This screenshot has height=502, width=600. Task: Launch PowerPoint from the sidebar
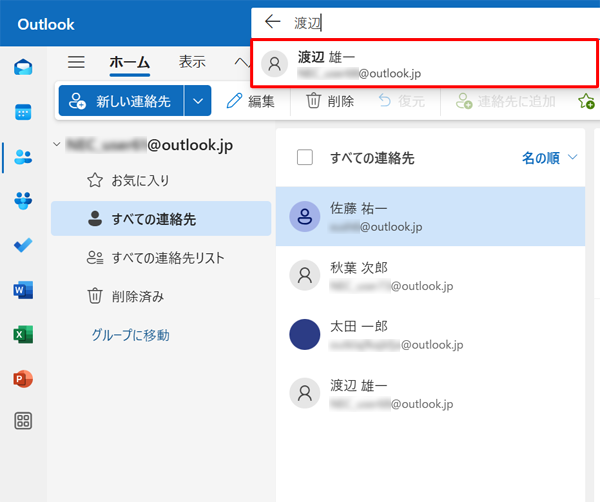pos(23,379)
